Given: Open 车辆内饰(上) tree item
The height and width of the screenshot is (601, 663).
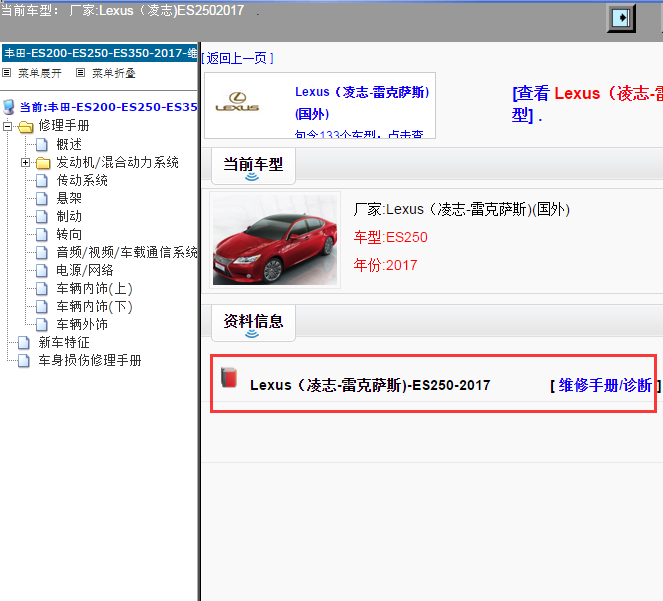Looking at the screenshot, I should click(94, 288).
